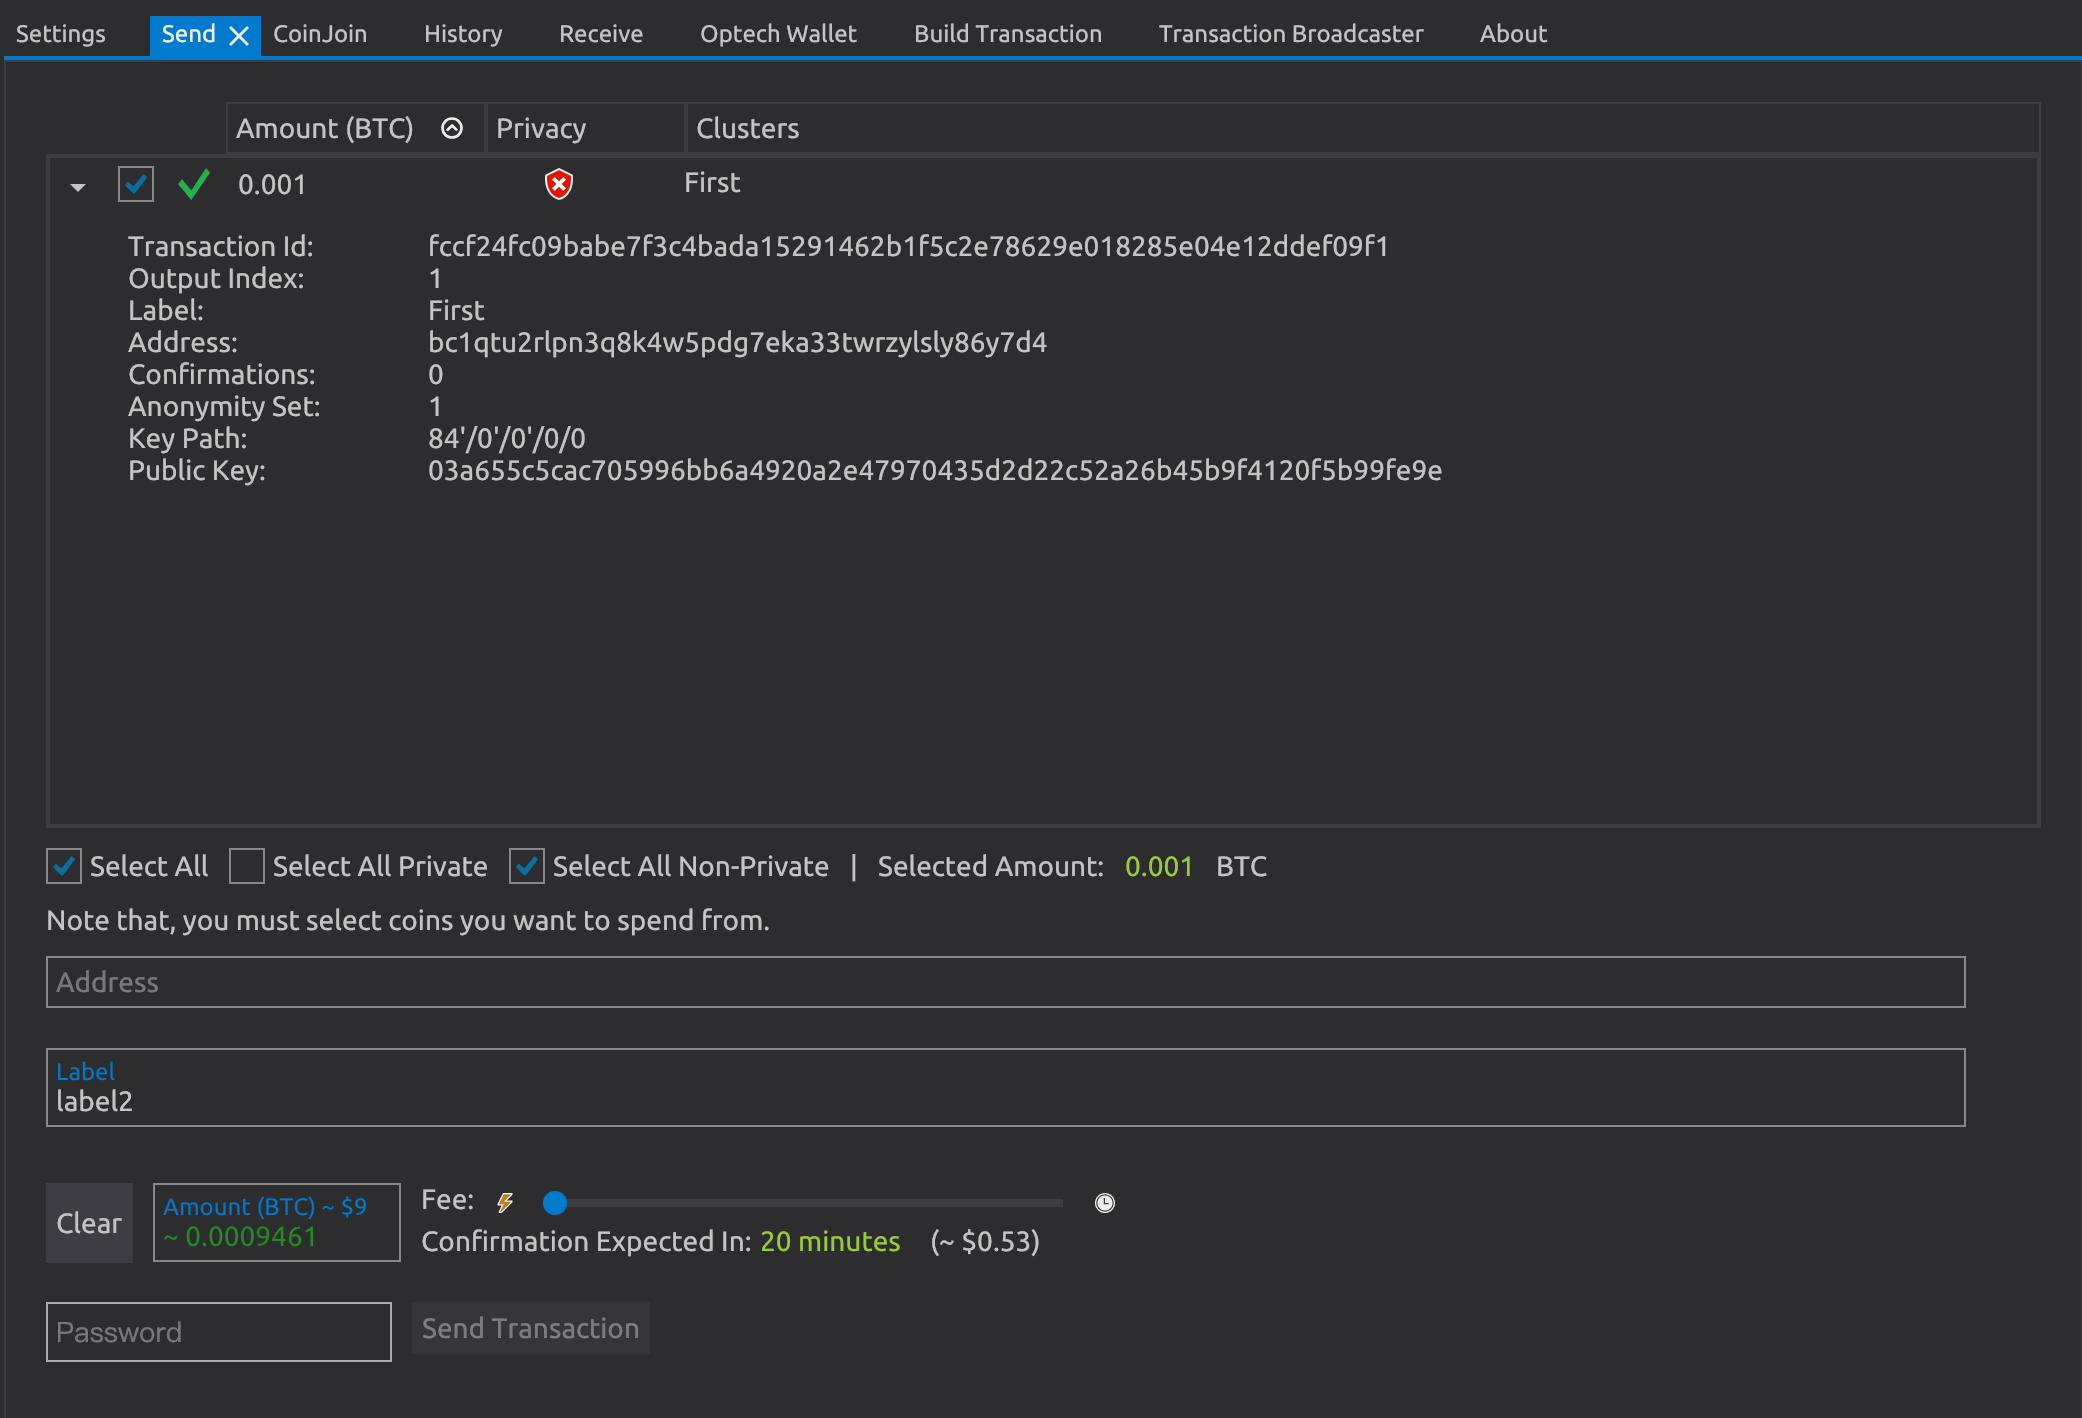Uncheck the 0.001 coin checkbox
This screenshot has height=1418, width=2082.
[136, 184]
